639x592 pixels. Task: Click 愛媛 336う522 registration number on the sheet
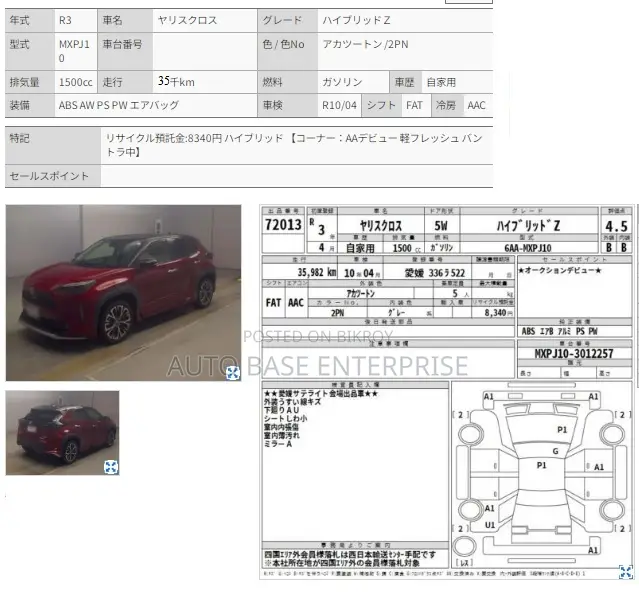point(435,273)
